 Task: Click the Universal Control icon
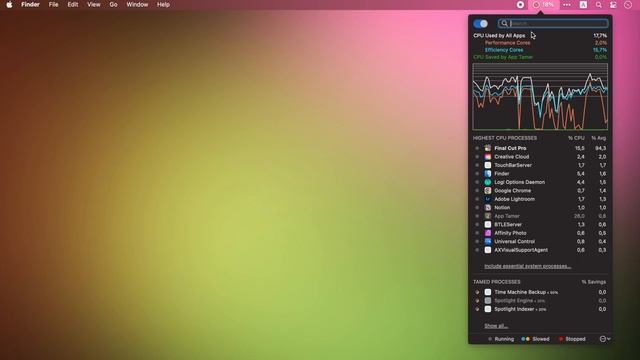(488, 241)
